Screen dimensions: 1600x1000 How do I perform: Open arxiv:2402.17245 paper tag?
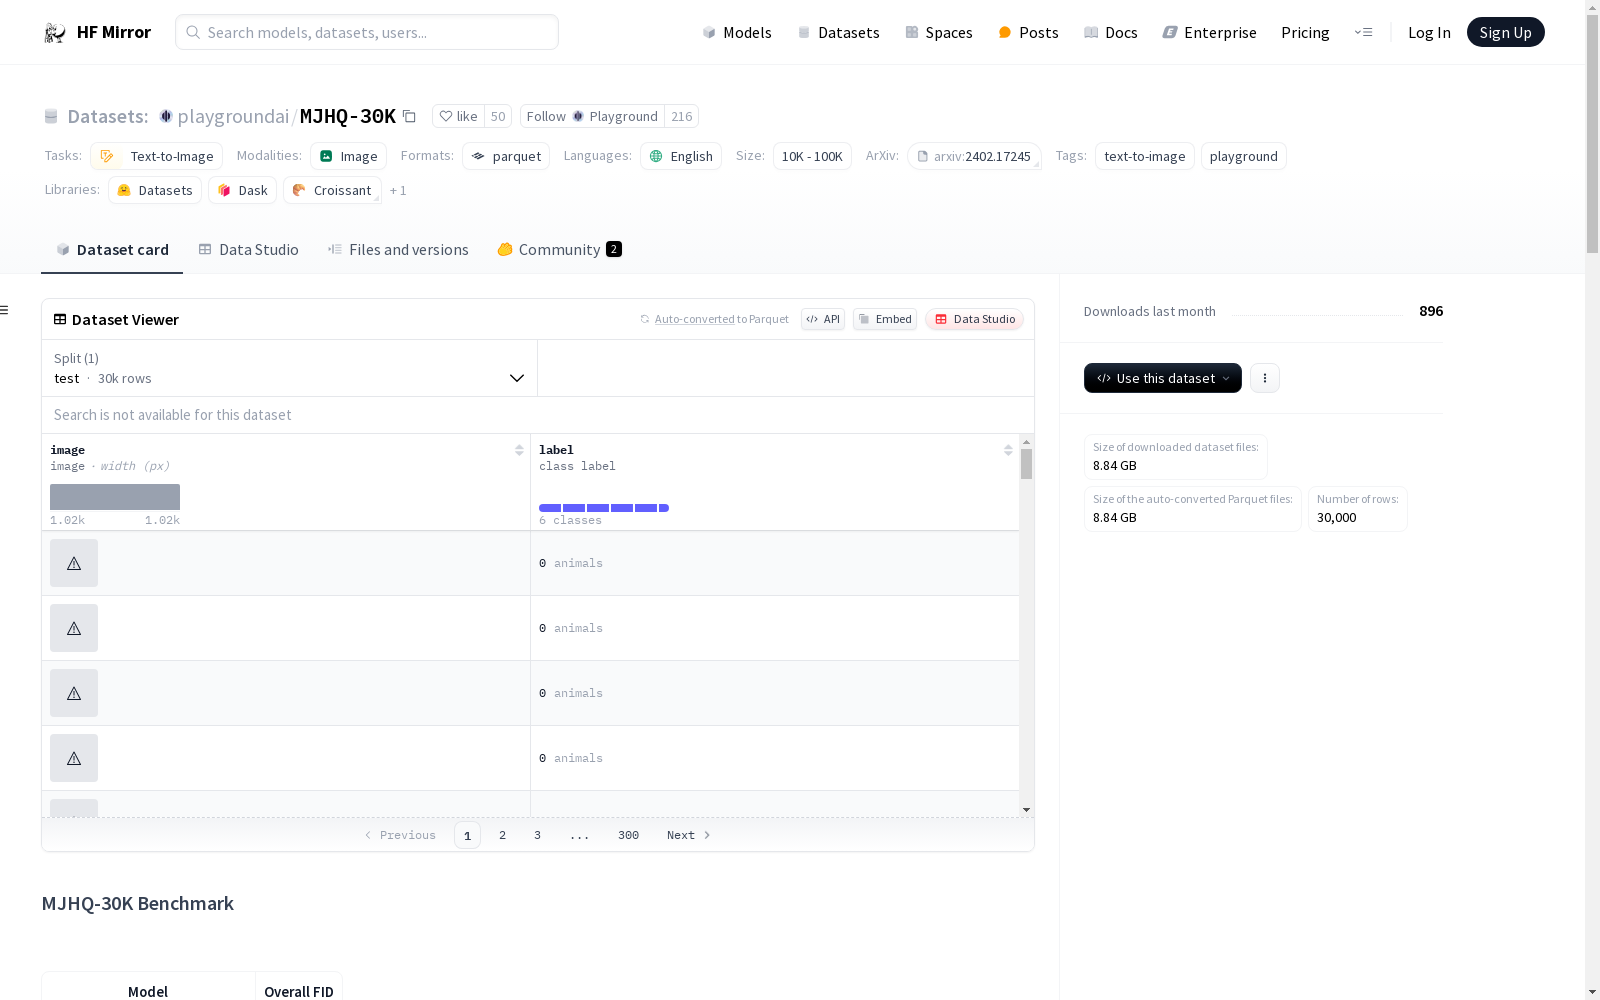[x=974, y=156]
